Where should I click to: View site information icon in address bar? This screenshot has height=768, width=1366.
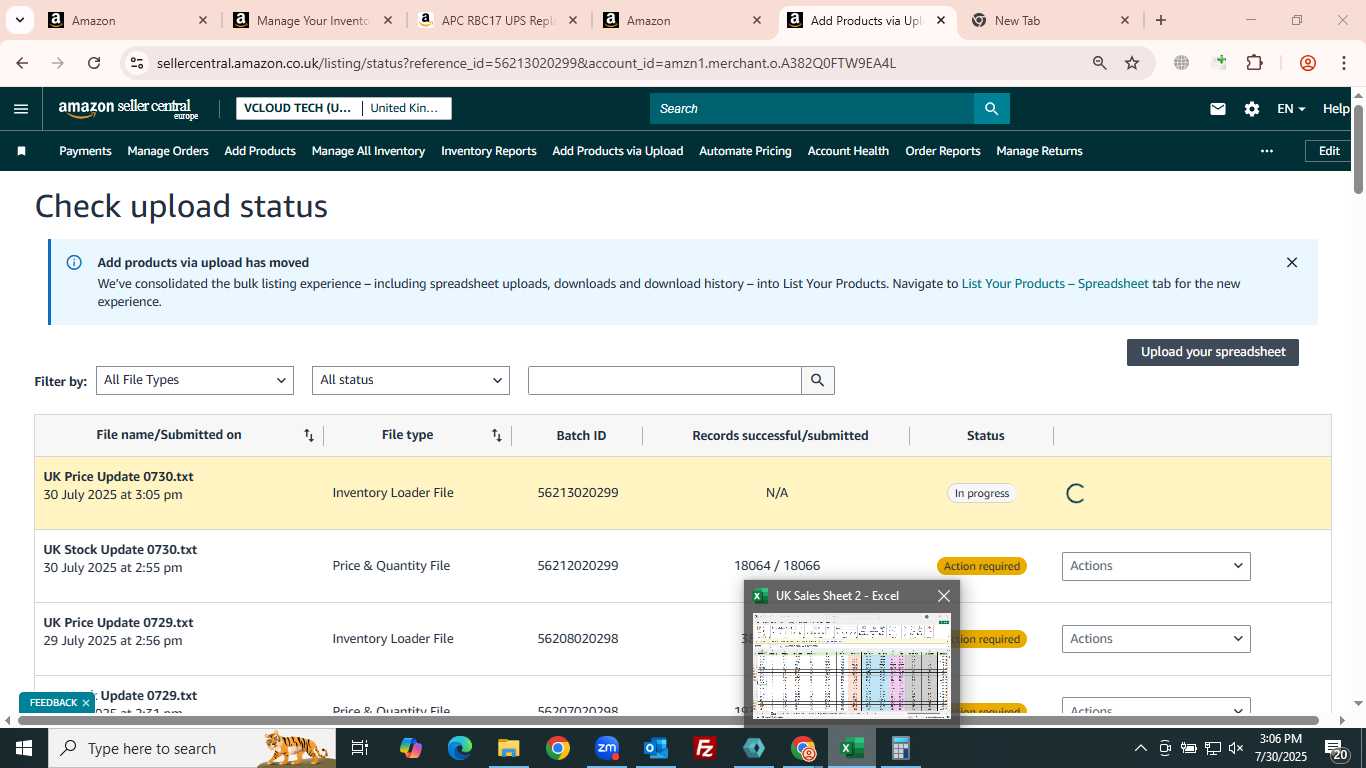pos(137,63)
